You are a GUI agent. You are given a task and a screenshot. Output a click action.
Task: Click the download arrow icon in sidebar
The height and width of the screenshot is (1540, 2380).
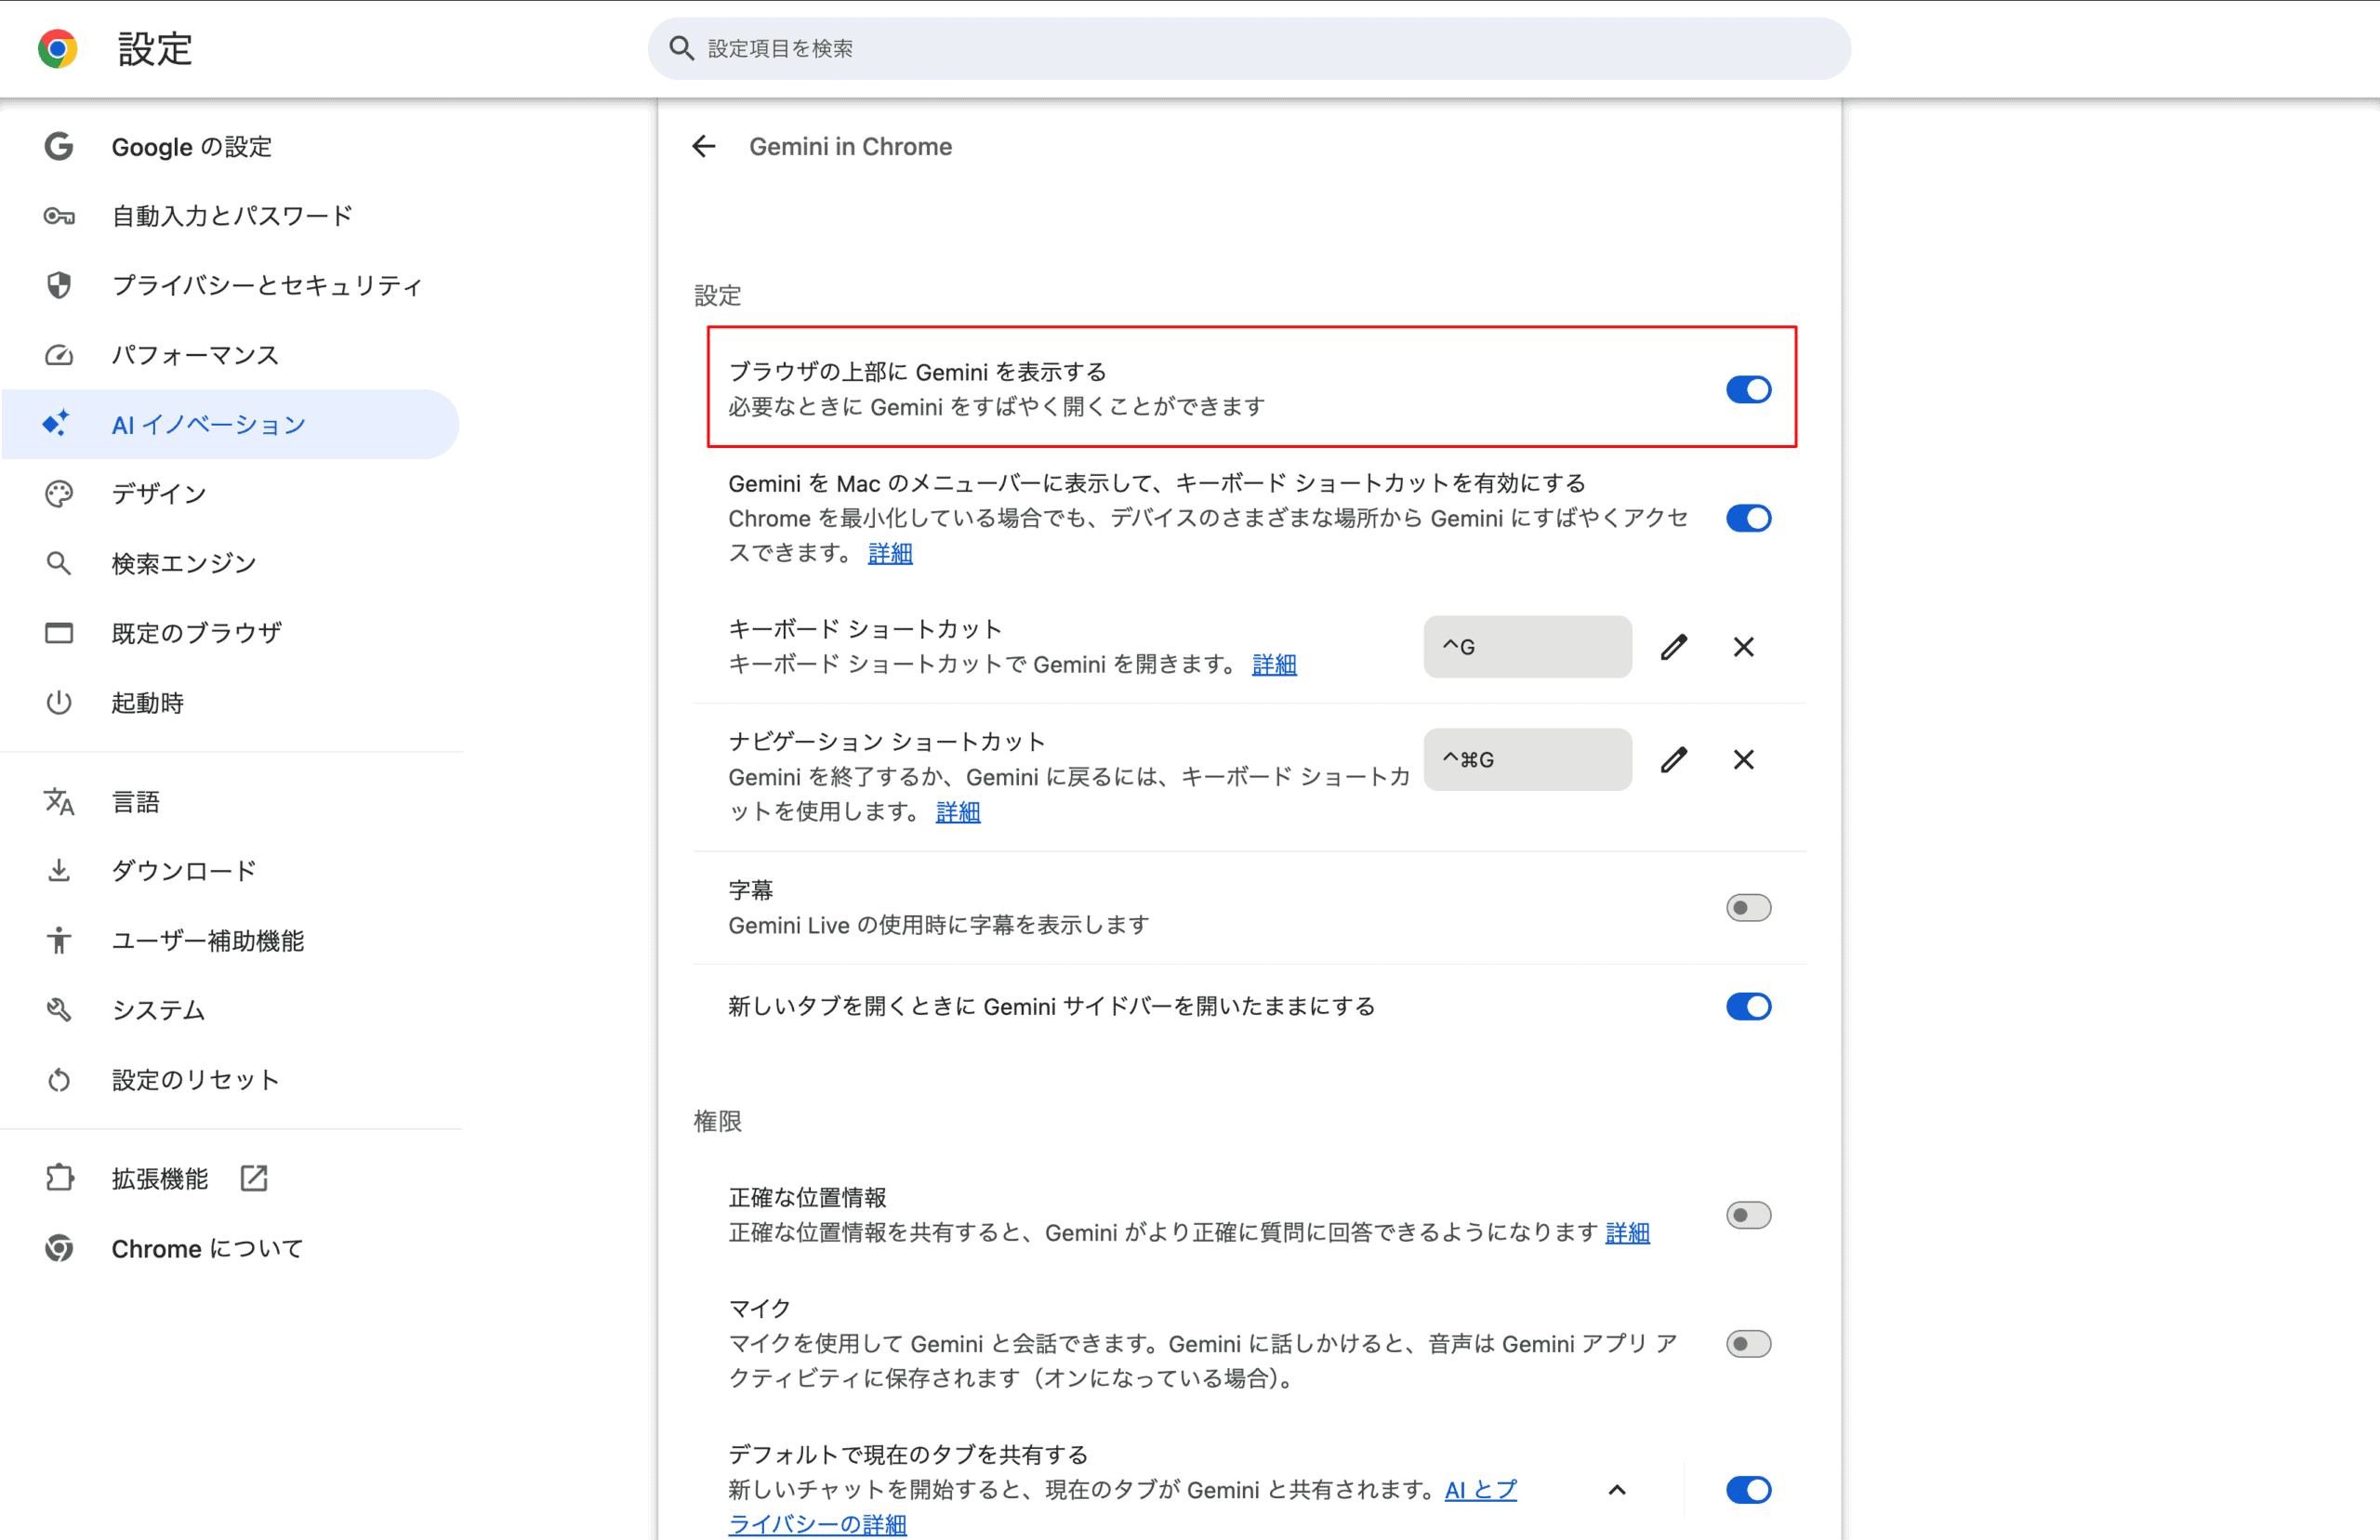click(59, 871)
